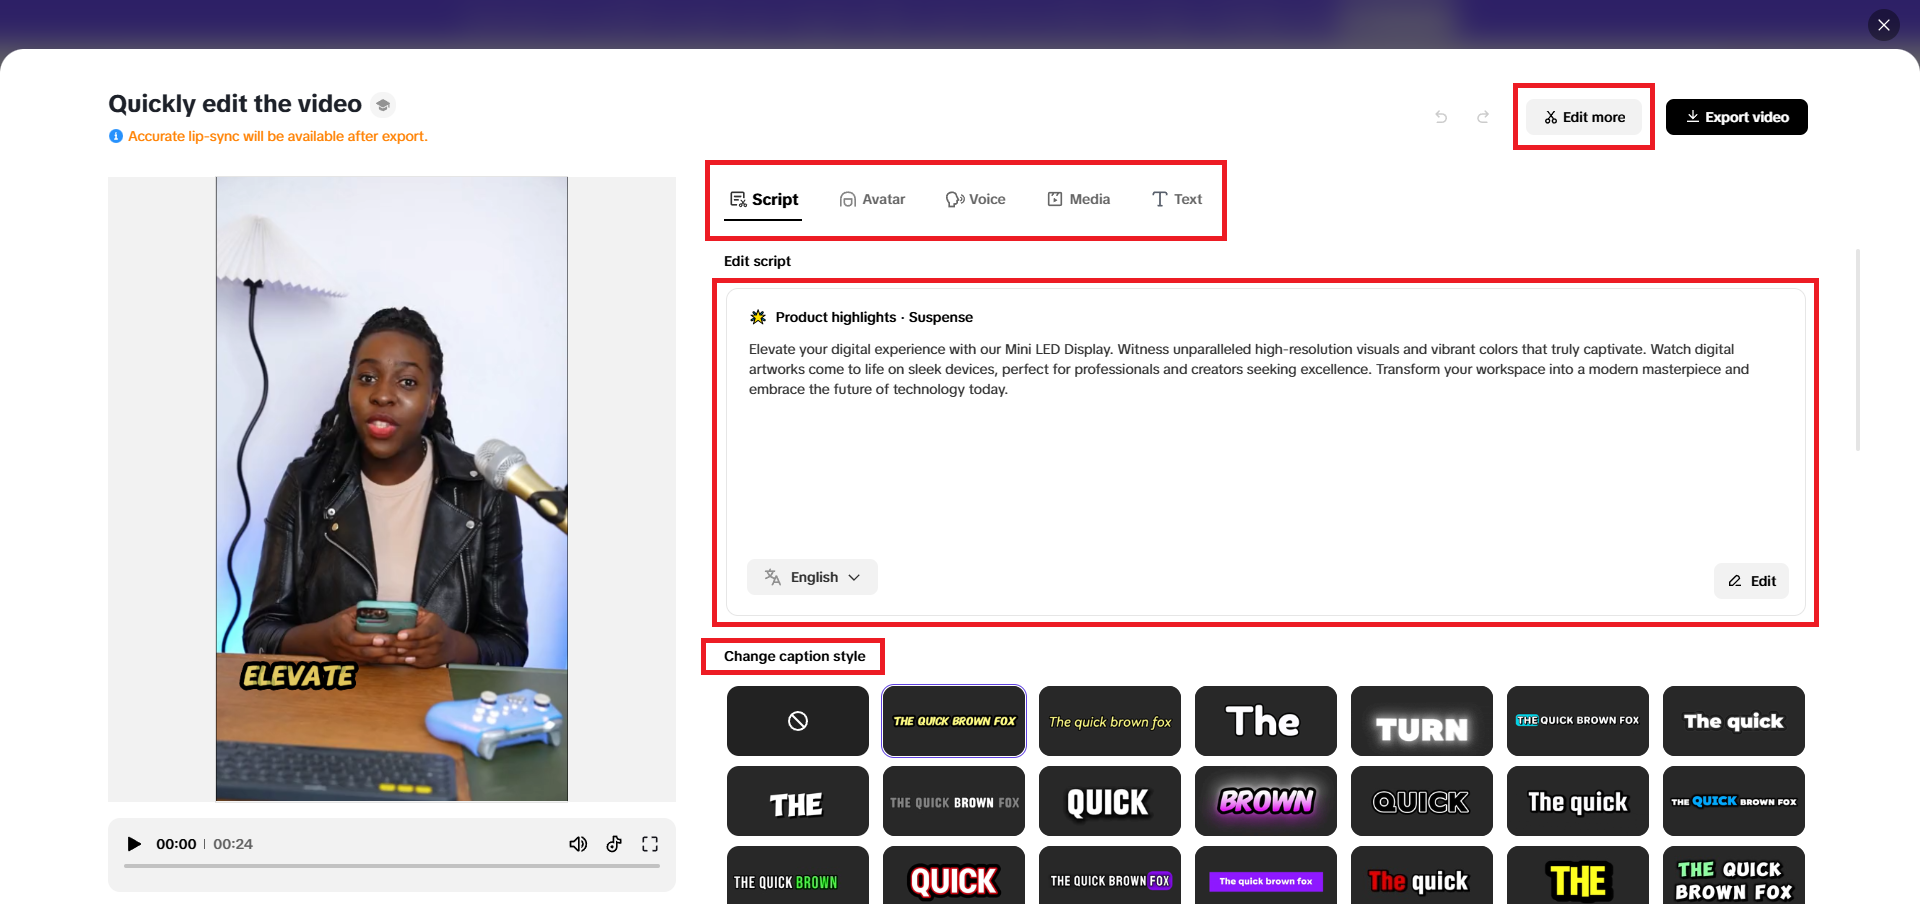Click the video progress bar
The image size is (1920, 916).
(392, 866)
